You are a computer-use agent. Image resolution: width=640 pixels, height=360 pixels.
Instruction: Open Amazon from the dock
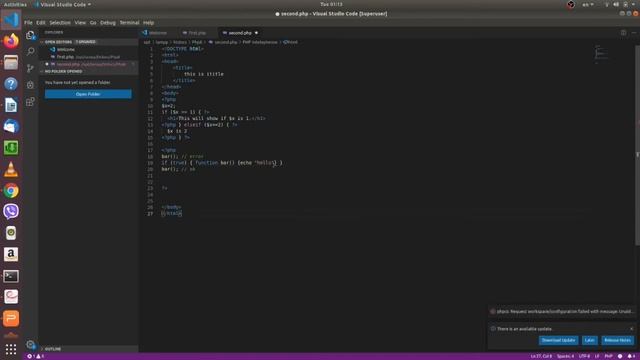point(11,254)
